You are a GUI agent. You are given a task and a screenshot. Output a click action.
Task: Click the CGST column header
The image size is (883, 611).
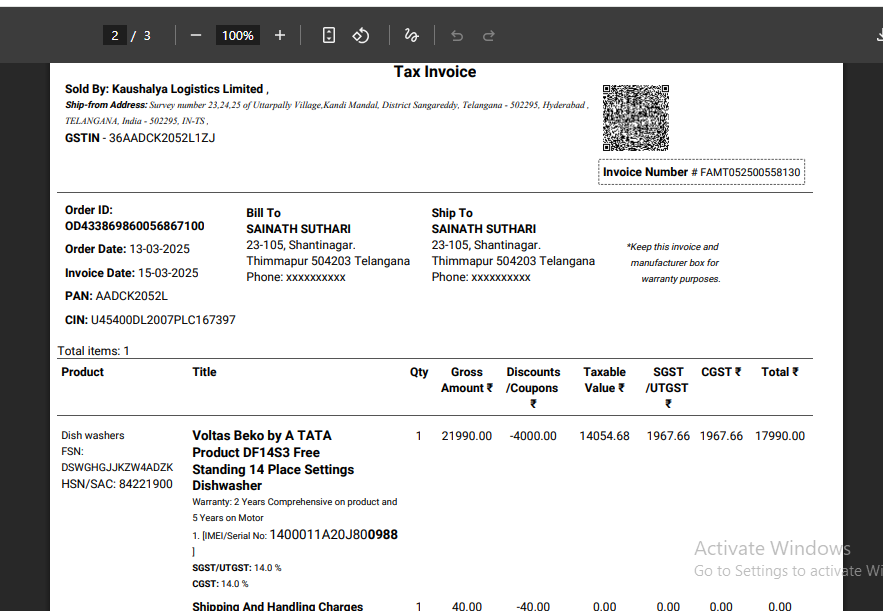(721, 372)
